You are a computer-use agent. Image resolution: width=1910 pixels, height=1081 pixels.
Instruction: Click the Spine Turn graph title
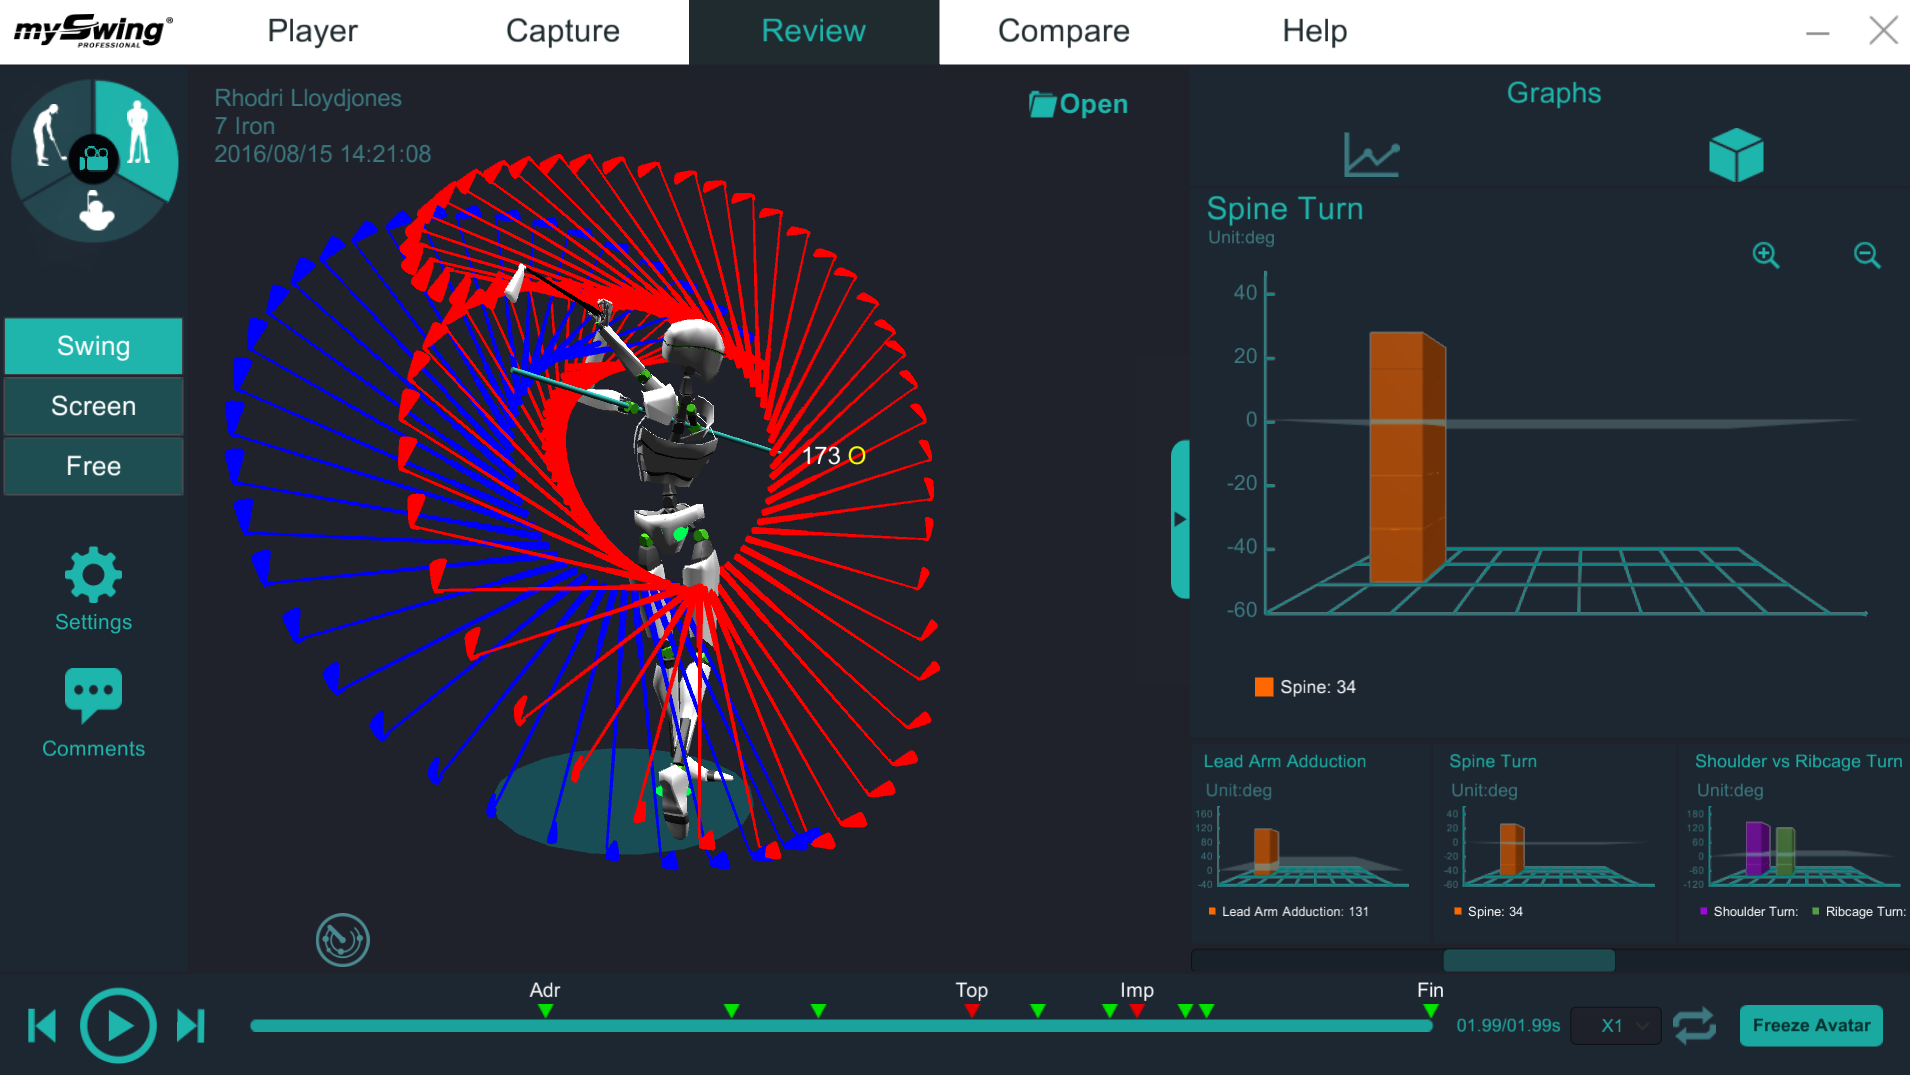pyautogui.click(x=1285, y=208)
